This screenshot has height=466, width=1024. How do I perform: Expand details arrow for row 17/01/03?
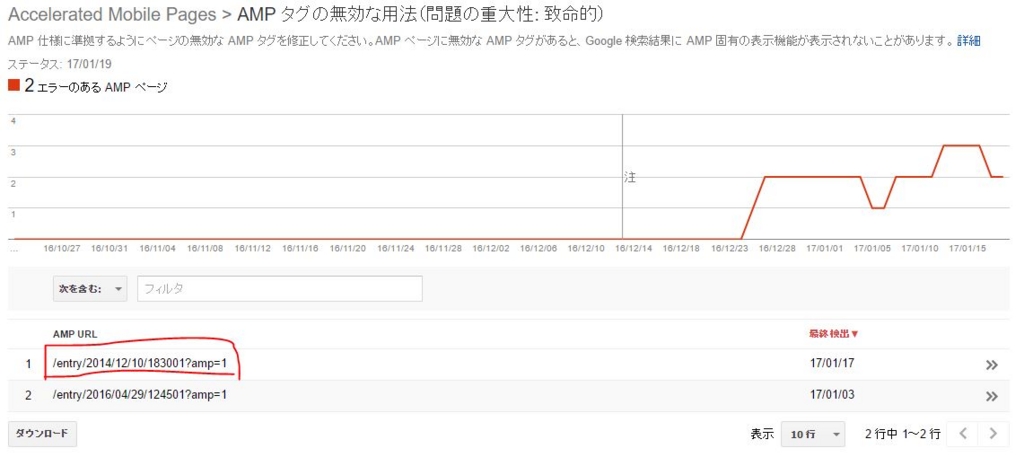click(992, 396)
